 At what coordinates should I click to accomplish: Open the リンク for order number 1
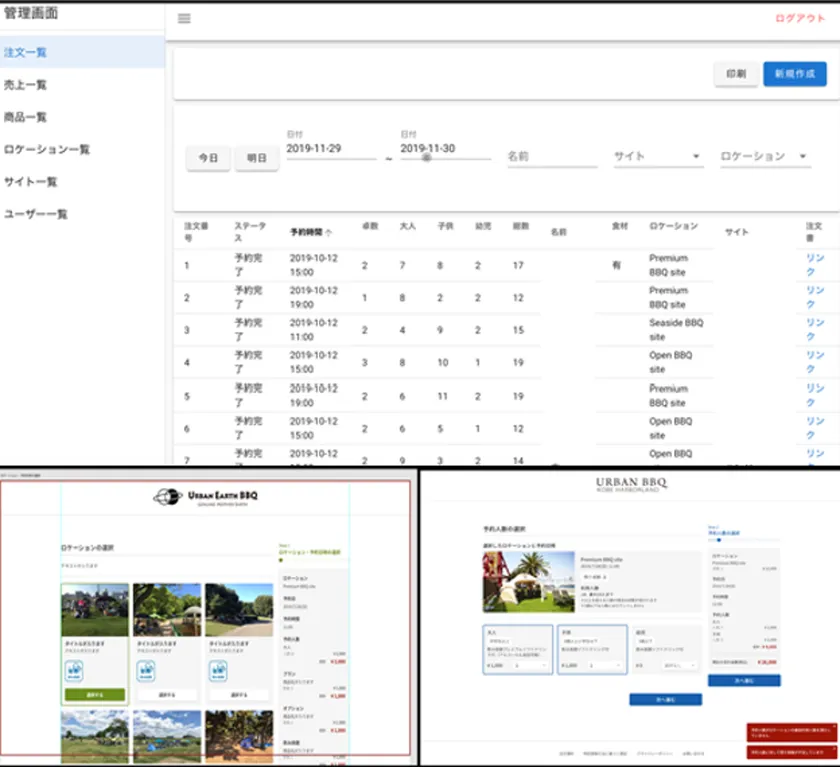pyautogui.click(x=815, y=265)
